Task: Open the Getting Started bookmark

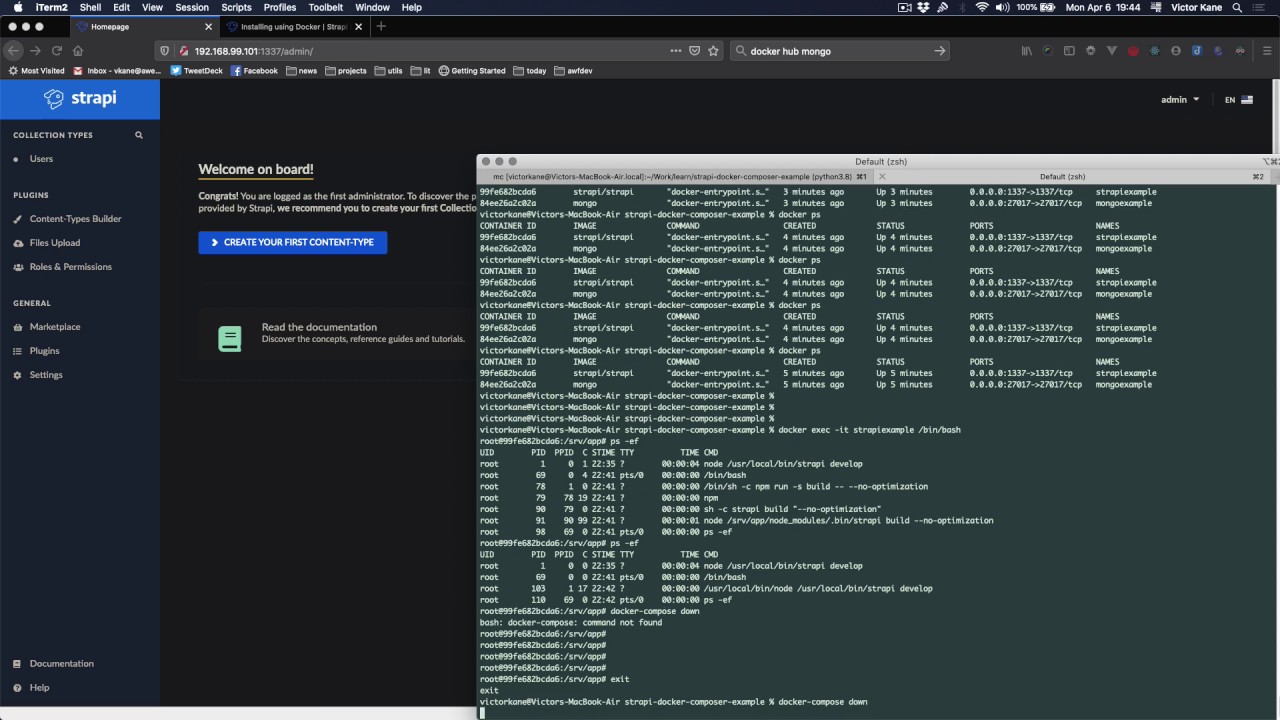Action: tap(472, 71)
